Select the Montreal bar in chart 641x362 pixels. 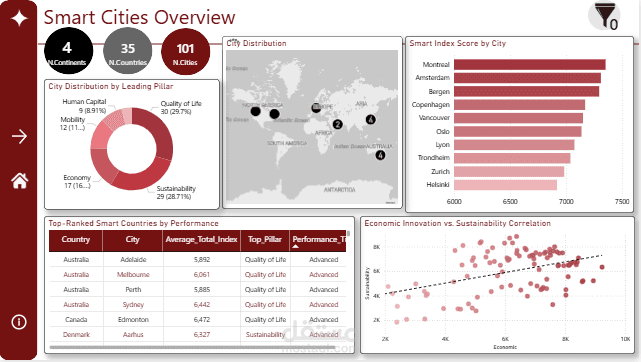point(529,65)
